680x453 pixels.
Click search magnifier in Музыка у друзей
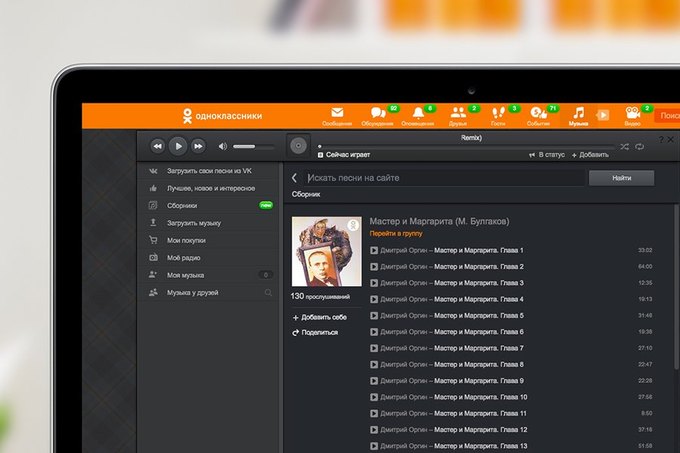point(268,293)
